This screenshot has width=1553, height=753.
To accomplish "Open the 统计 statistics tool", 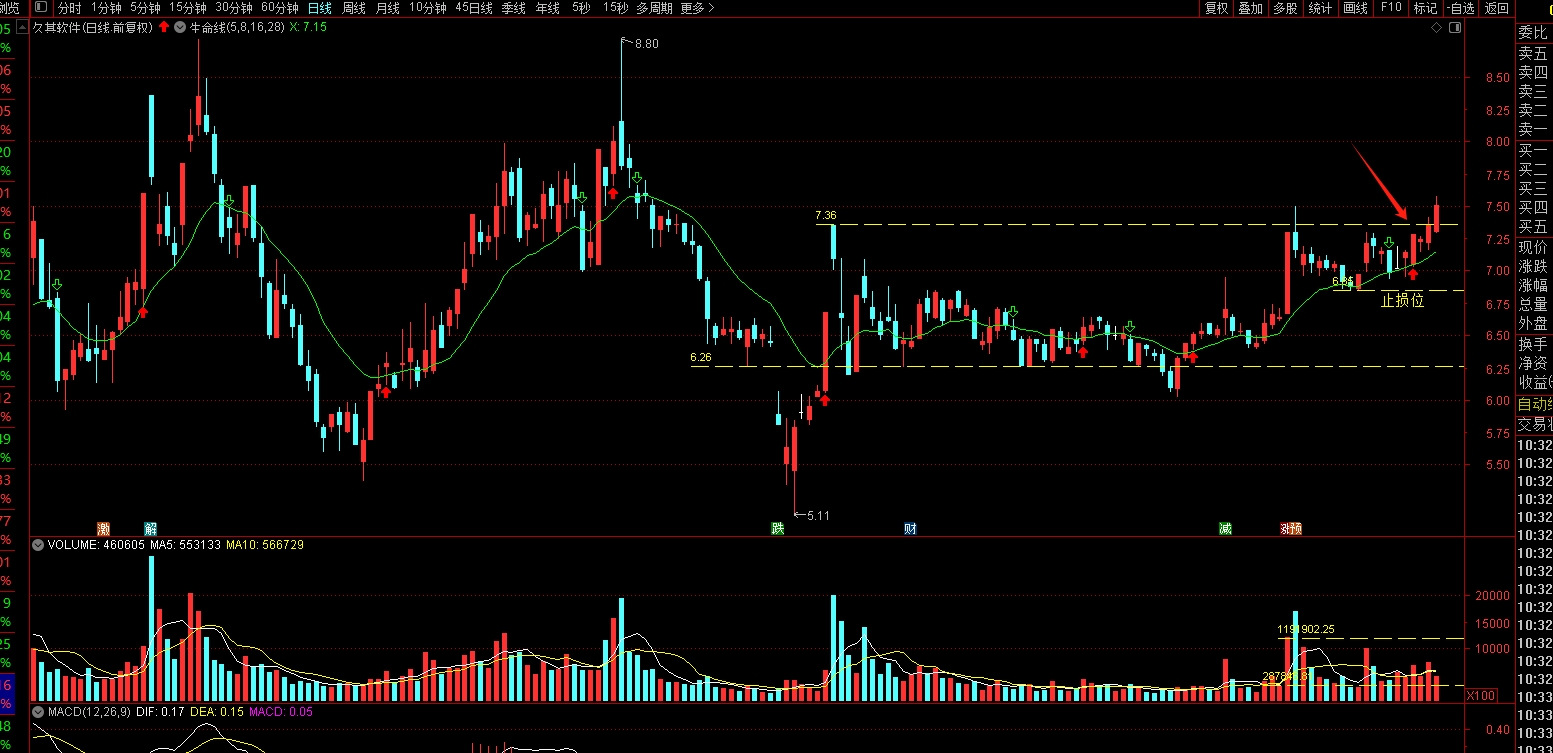I will 1320,8.
